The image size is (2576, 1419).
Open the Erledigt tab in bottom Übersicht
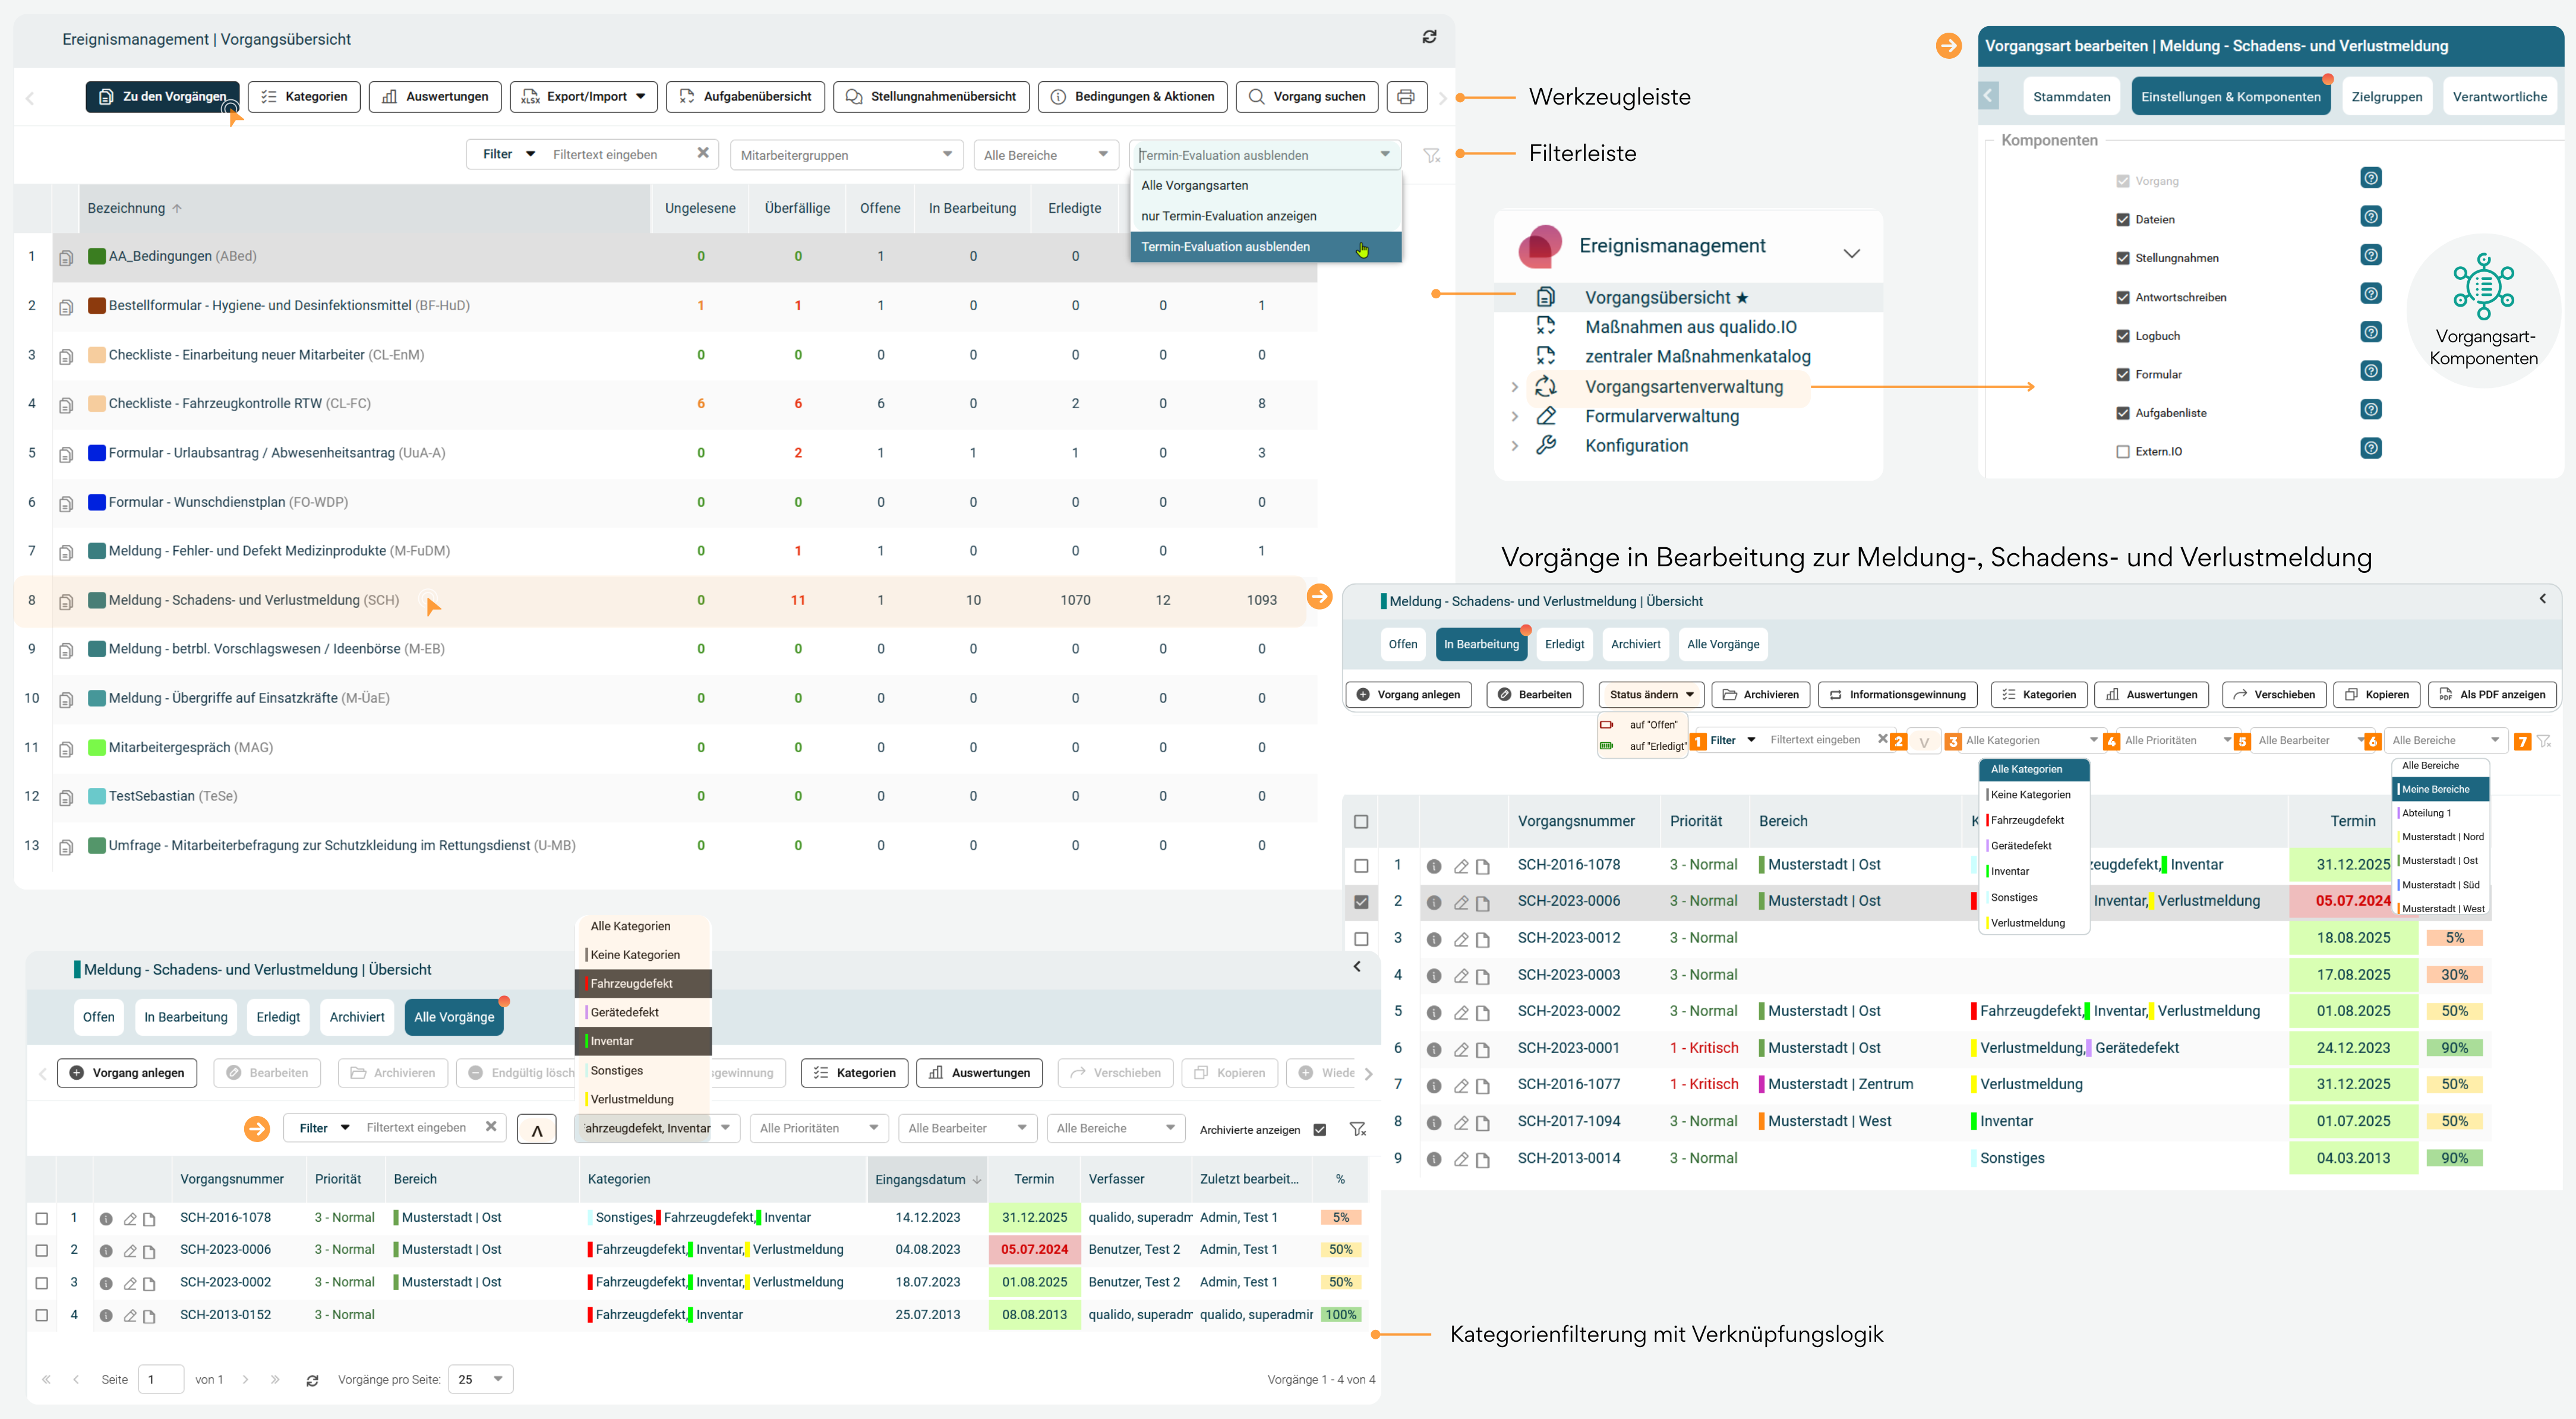click(x=277, y=1017)
